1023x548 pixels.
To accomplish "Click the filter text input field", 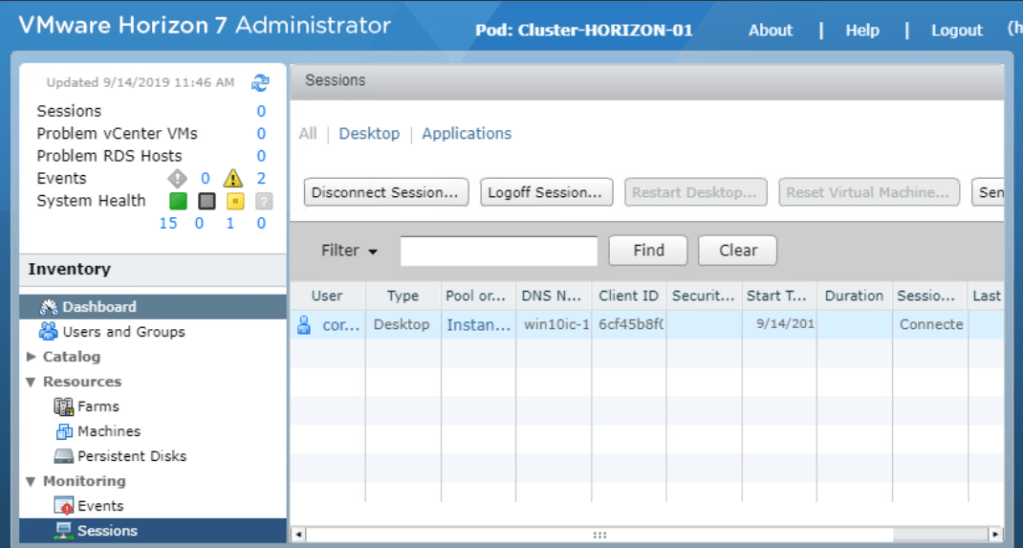I will pos(498,251).
